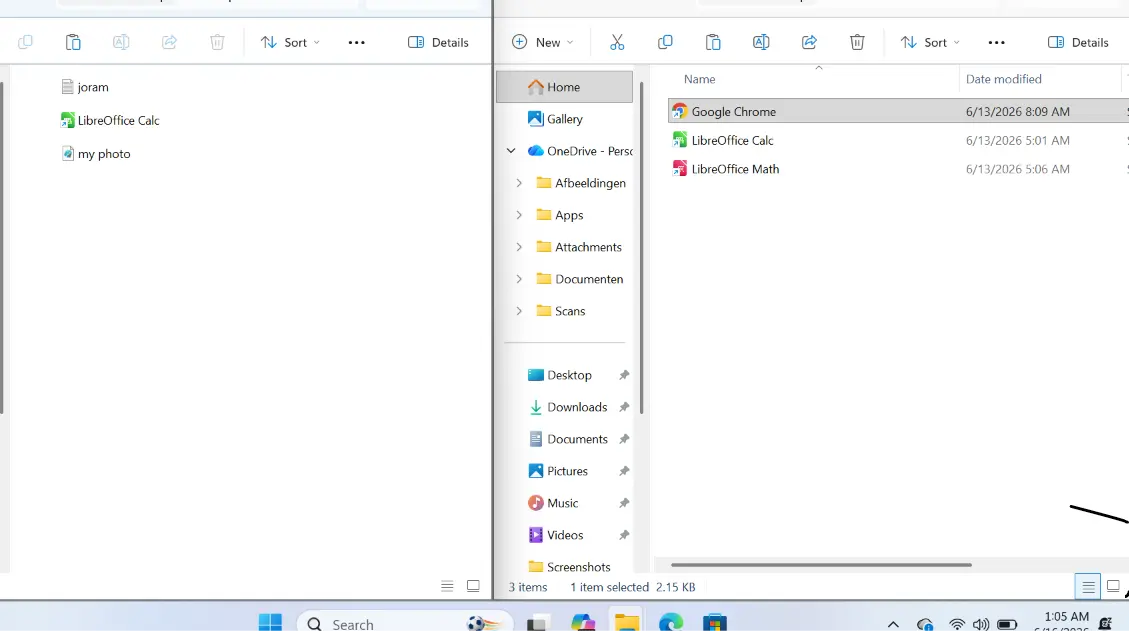Screen dimensions: 1129x631
Task: Expand the Scans folder chevron
Action: coord(519,311)
